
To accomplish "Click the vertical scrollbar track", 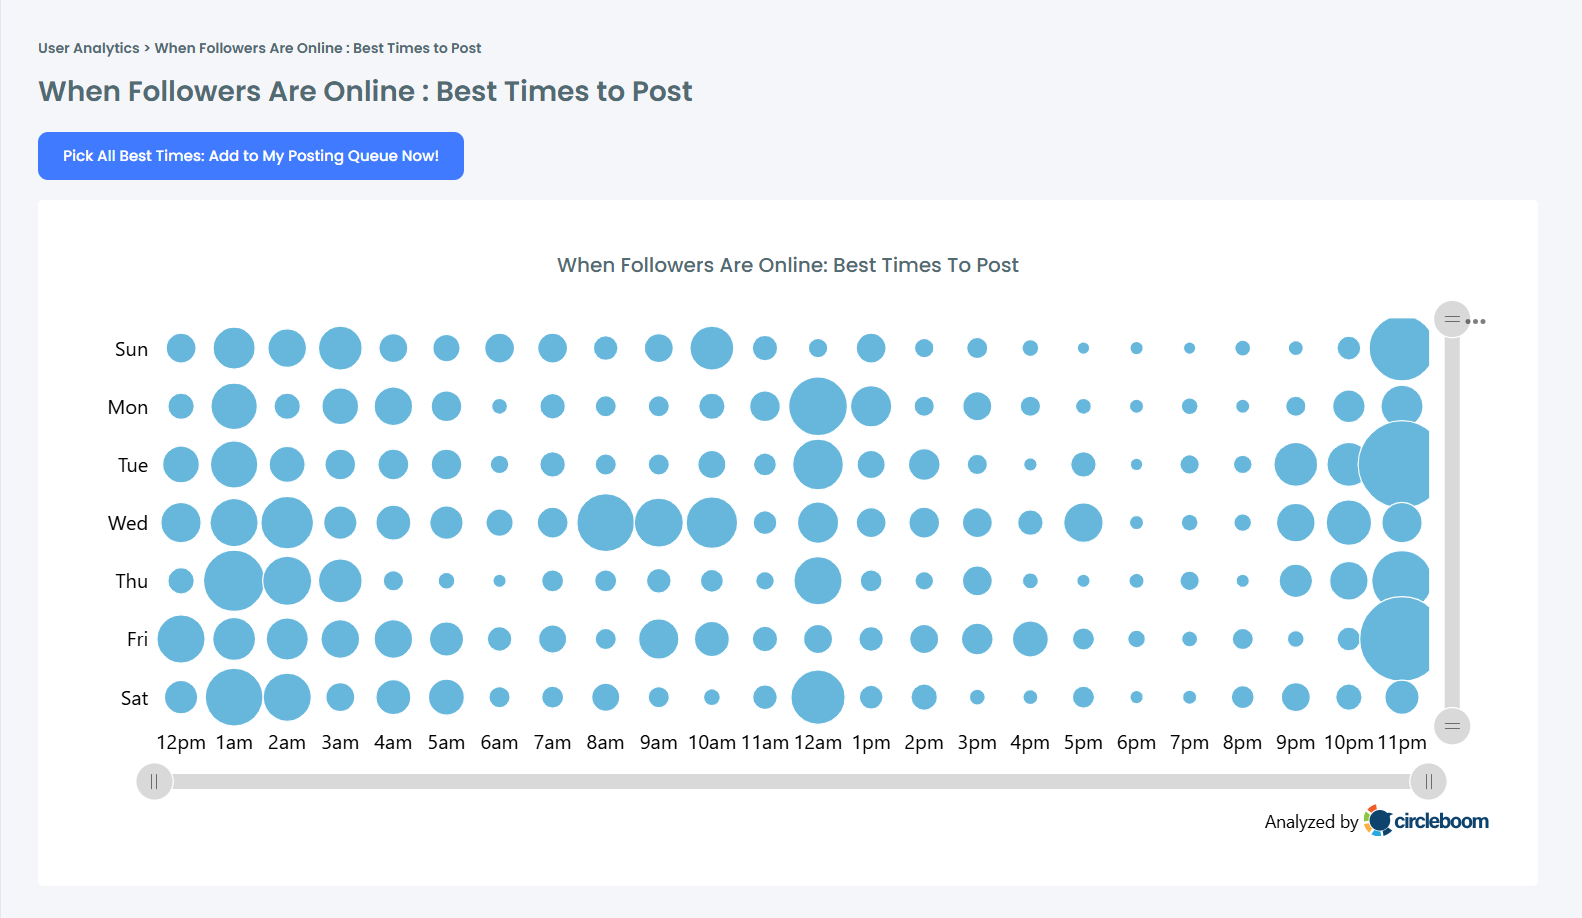I will [x=1452, y=522].
